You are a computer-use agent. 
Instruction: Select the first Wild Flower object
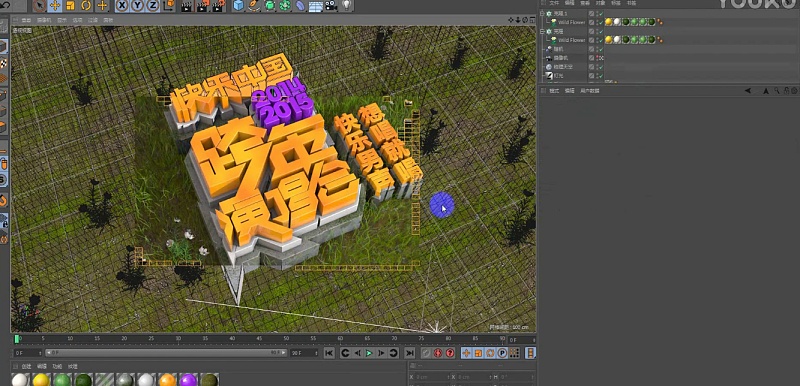(571, 22)
